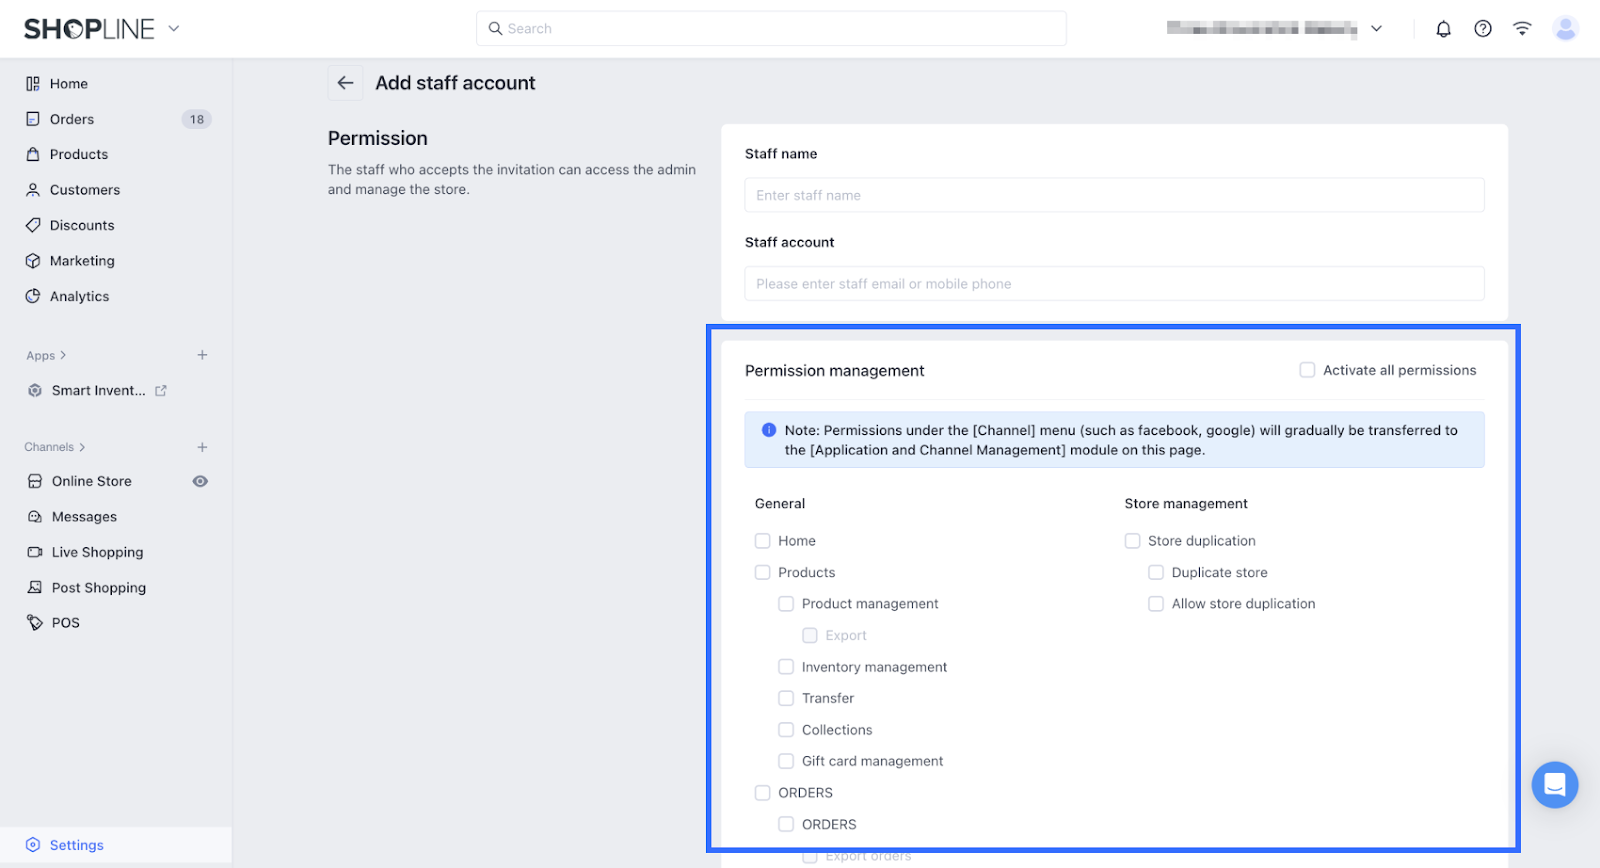1600x868 pixels.
Task: Open the user avatar profile menu
Action: pos(1565,29)
